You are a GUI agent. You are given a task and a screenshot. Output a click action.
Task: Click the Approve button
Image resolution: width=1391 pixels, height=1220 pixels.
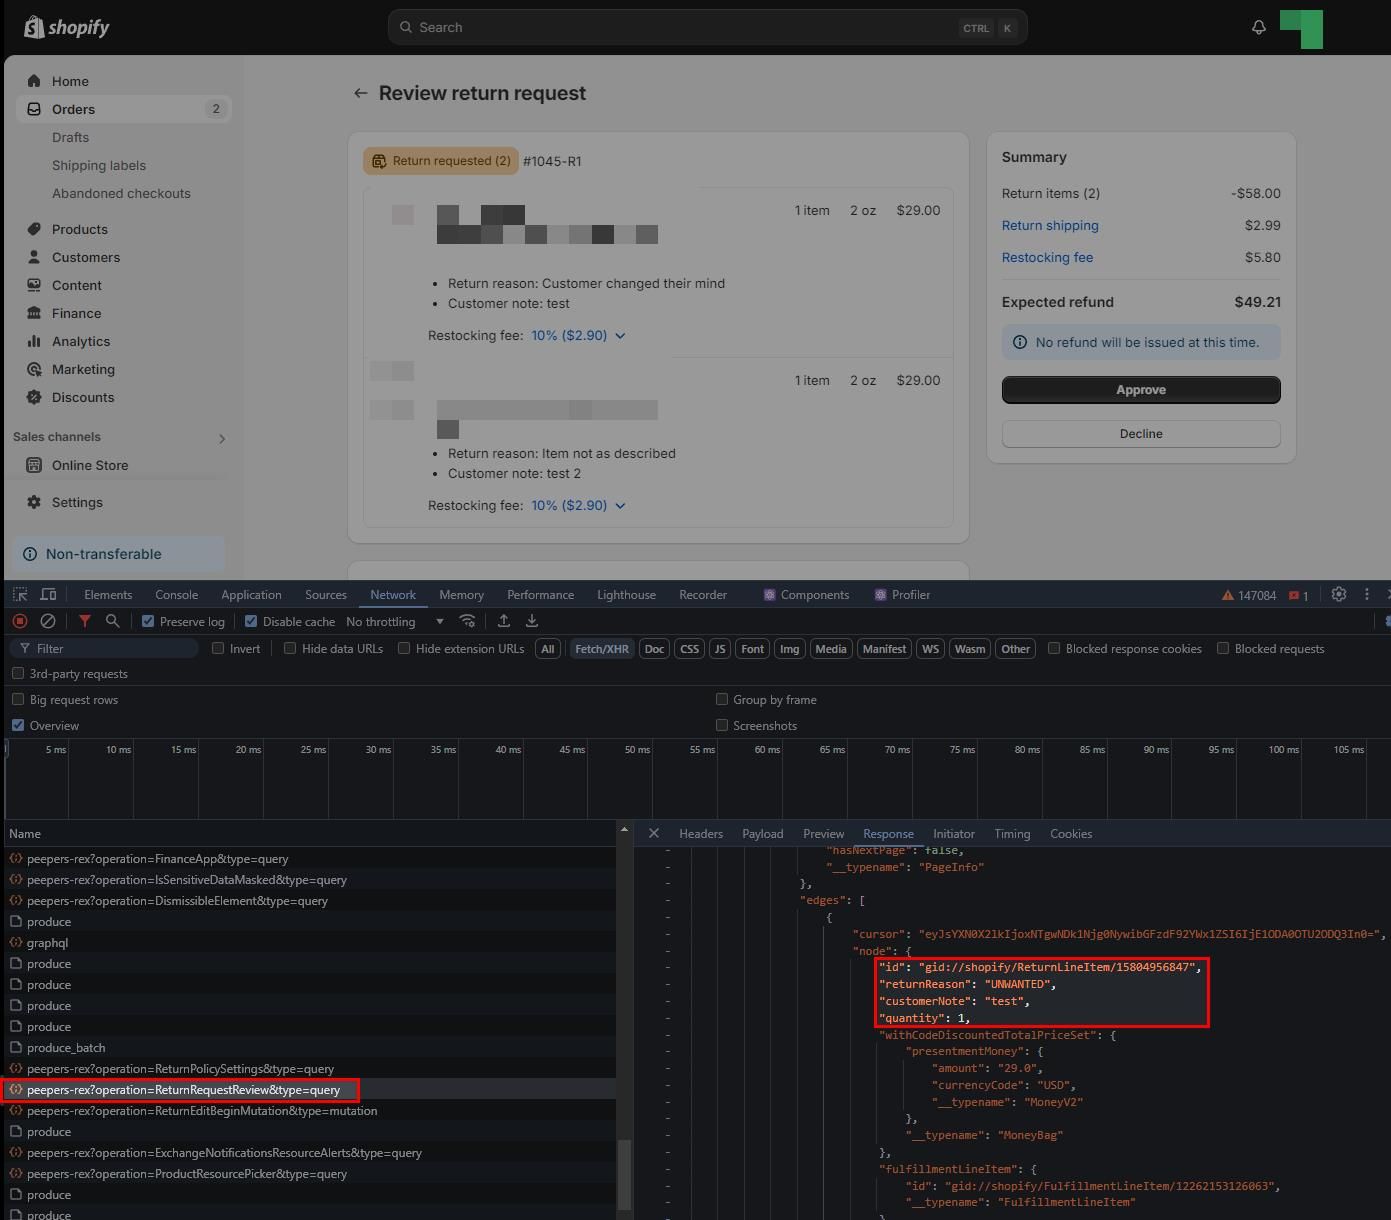pos(1140,390)
